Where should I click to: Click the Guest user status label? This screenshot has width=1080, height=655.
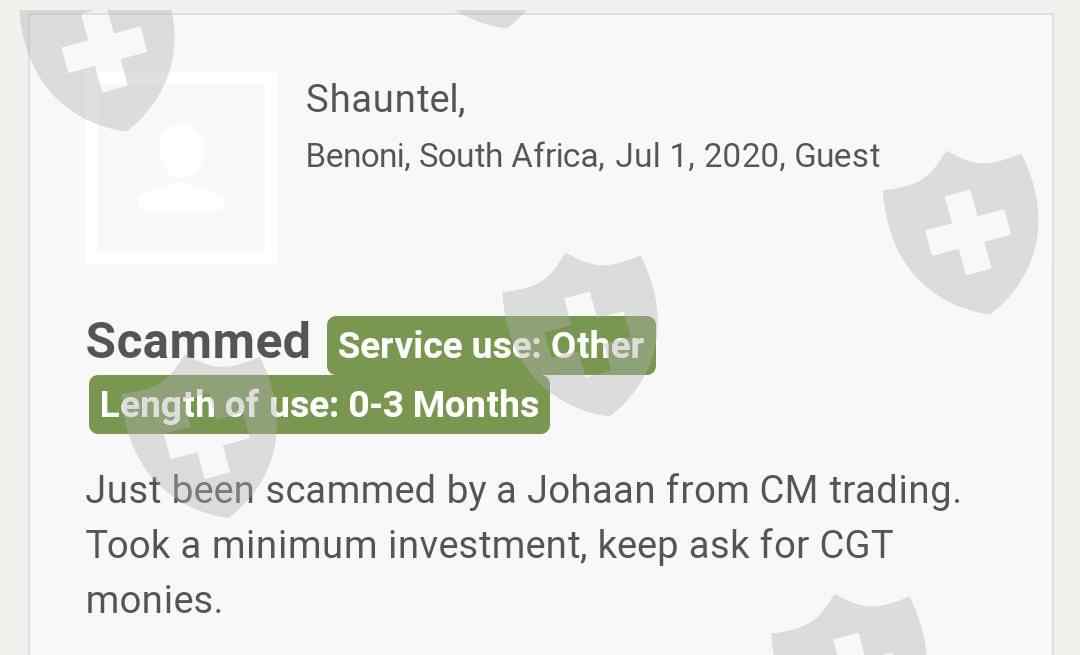(837, 156)
